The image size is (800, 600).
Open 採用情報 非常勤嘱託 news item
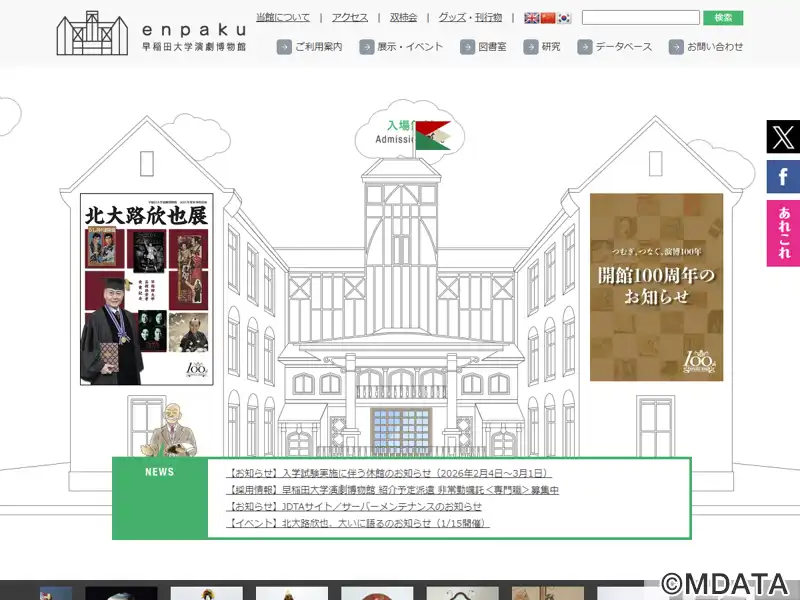pos(392,490)
